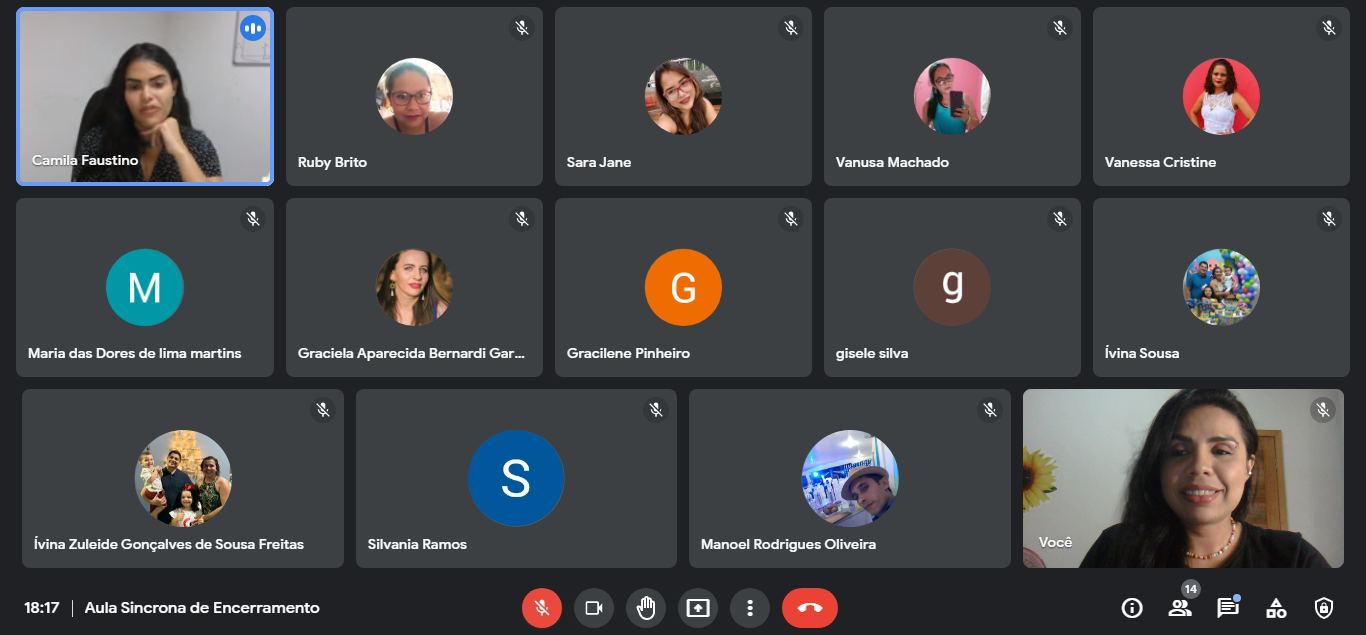Screen dimensions: 1366x635
Task: Click muted mic icon on Ruby Brito tile
Action: tap(521, 28)
